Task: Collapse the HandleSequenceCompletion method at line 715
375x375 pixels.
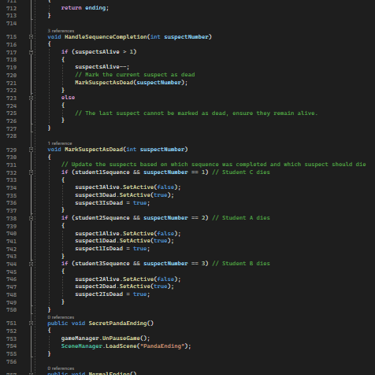Action: pos(31,37)
